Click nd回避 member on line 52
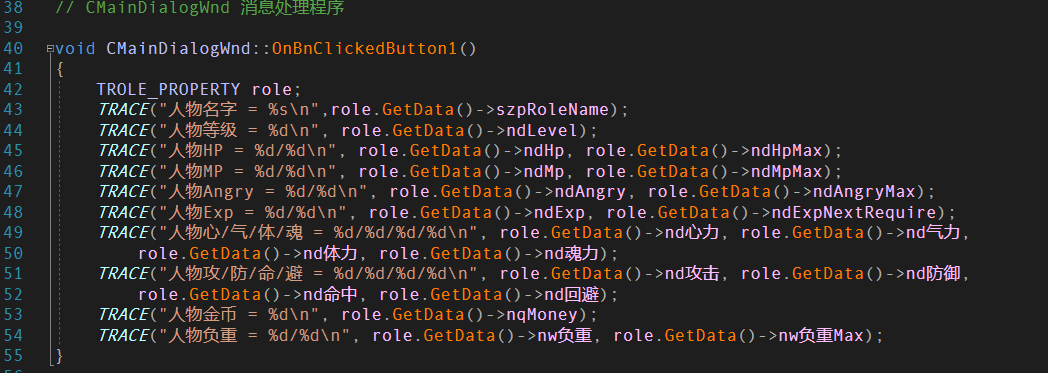Viewport: 1048px width, 373px height. click(572, 294)
